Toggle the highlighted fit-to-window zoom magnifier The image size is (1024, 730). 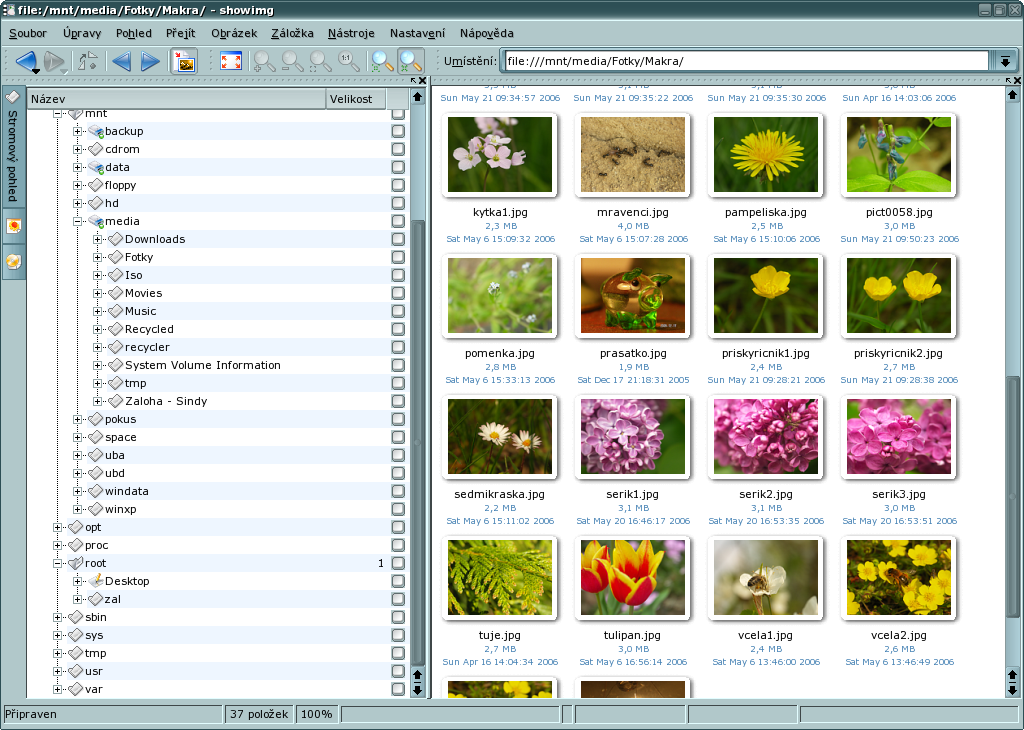point(411,61)
